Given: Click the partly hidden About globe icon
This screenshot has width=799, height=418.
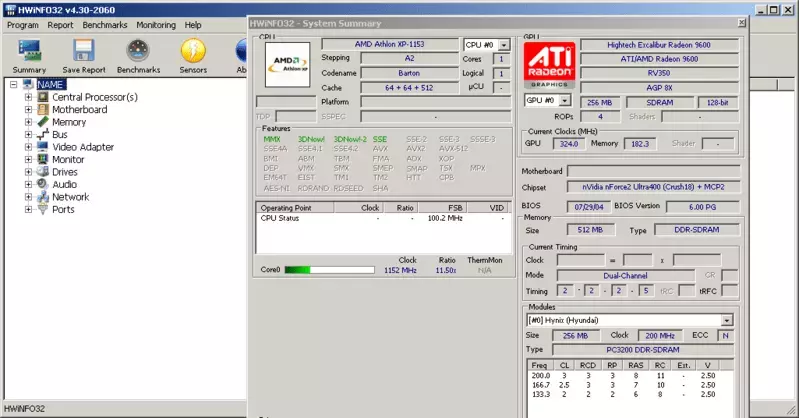Looking at the screenshot, I should pyautogui.click(x=242, y=51).
